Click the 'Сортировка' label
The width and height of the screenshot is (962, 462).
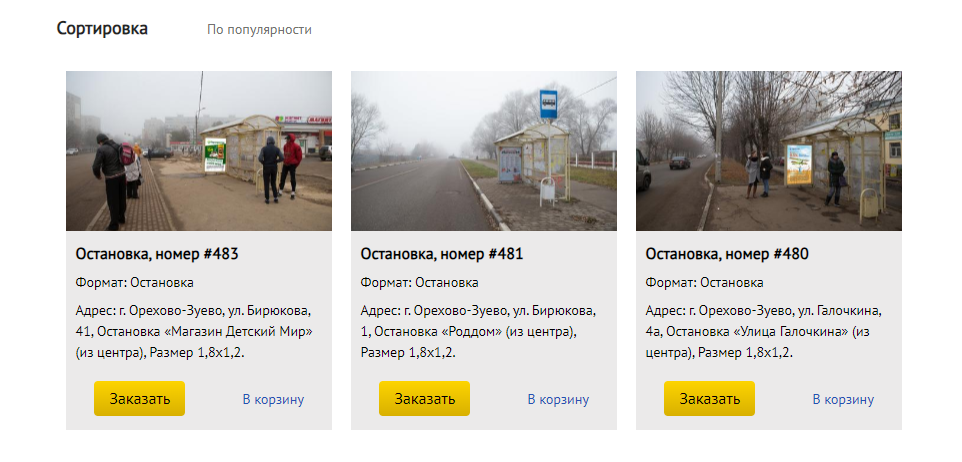tap(102, 29)
